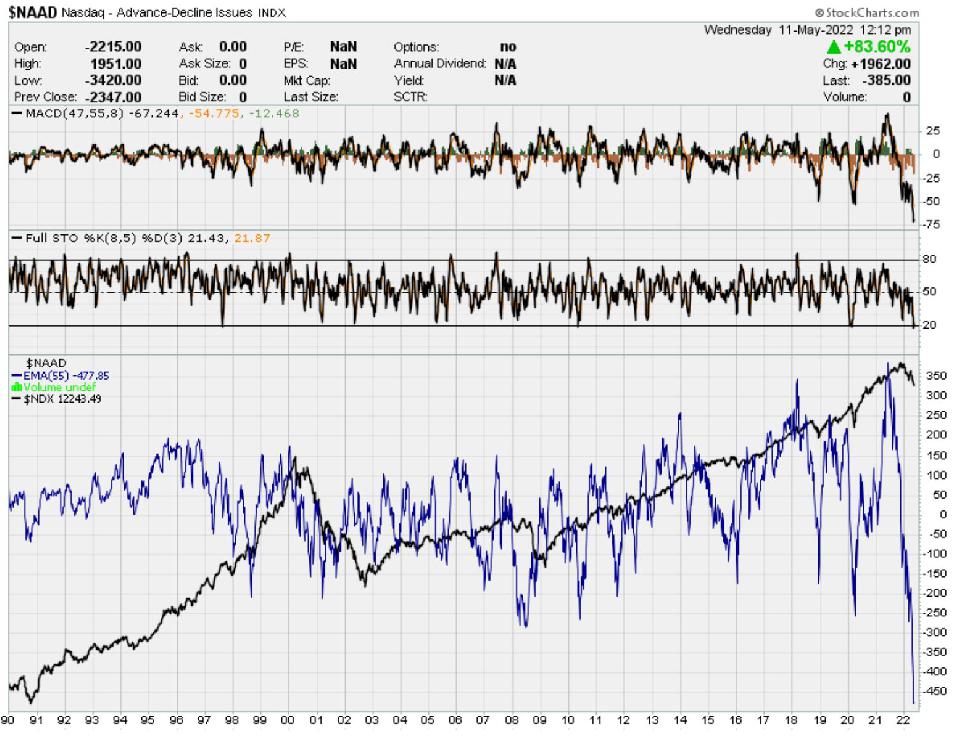
Task: Click the Options value no
Action: tap(508, 47)
